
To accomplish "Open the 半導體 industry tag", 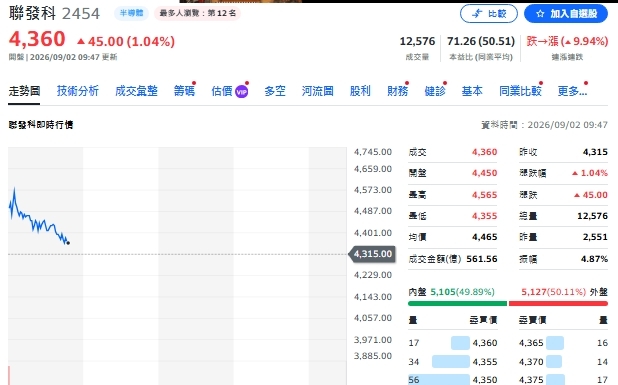I will pos(131,13).
